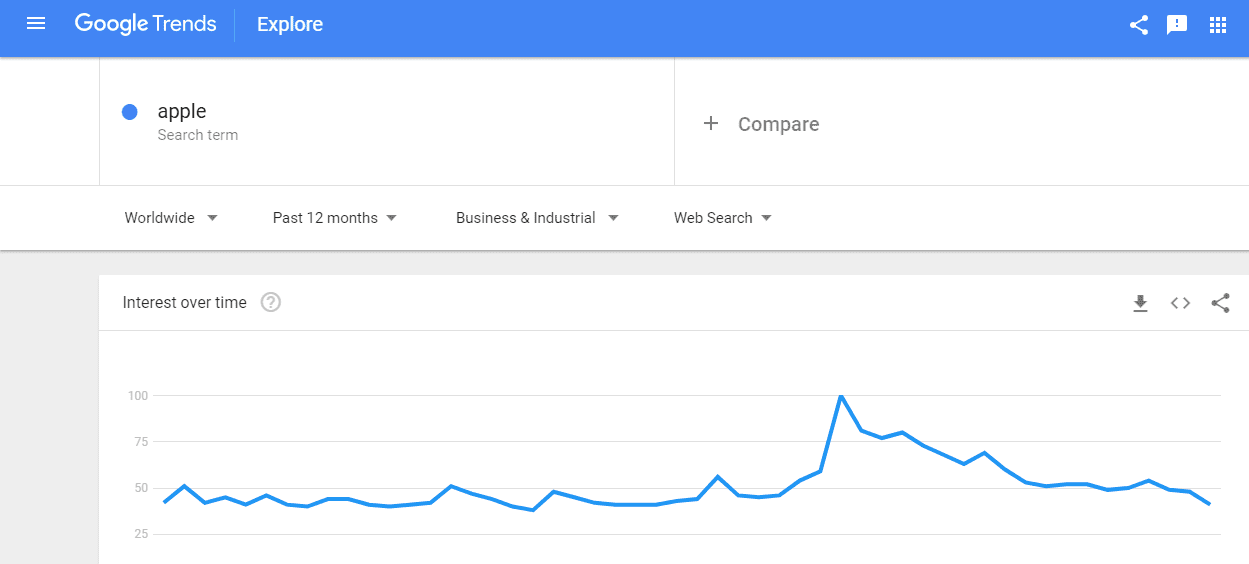Open the embed code icon
Screen dimensions: 1249x564
click(x=1180, y=303)
